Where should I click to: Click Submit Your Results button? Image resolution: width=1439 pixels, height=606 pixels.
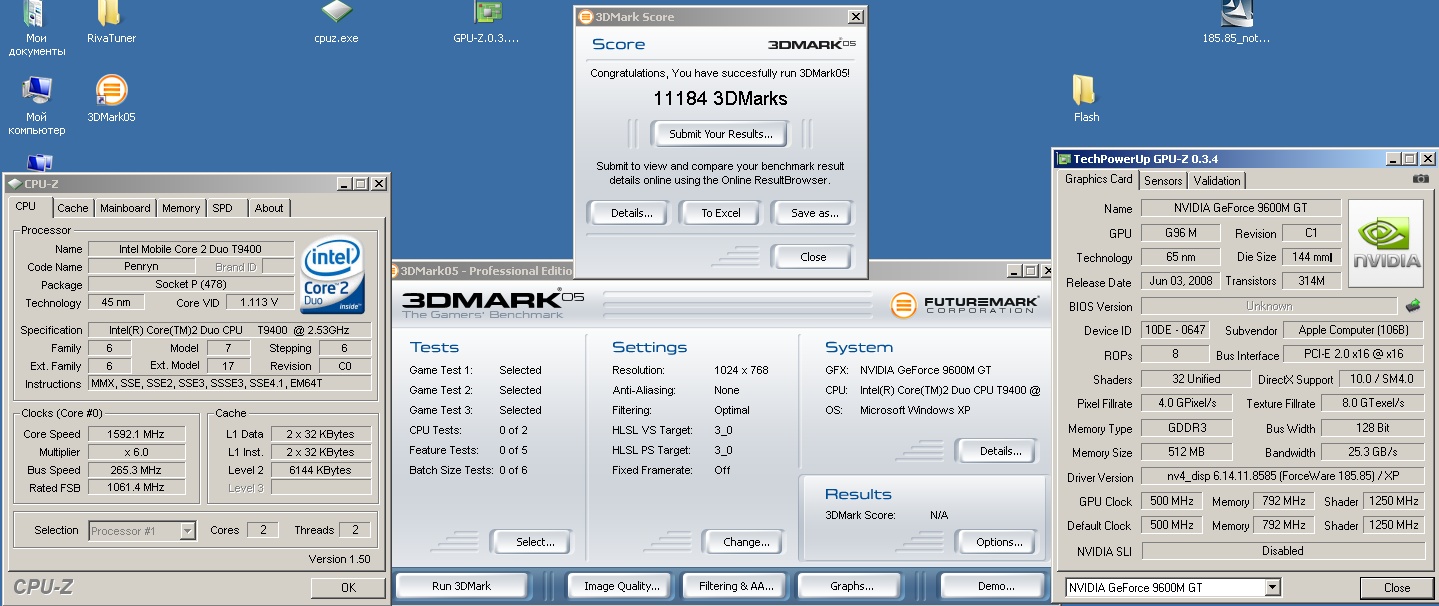click(721, 134)
